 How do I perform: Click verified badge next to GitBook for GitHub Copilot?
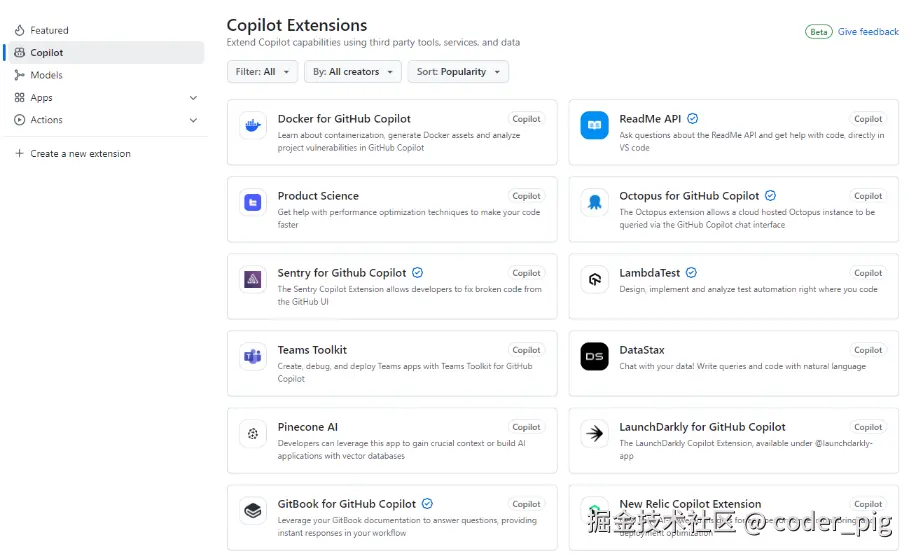427,503
